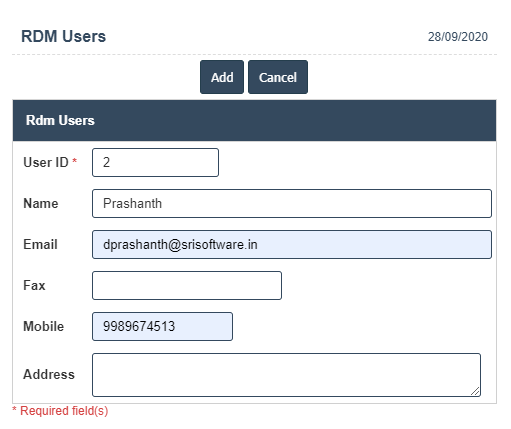Select the Mobile number field

coord(162,326)
